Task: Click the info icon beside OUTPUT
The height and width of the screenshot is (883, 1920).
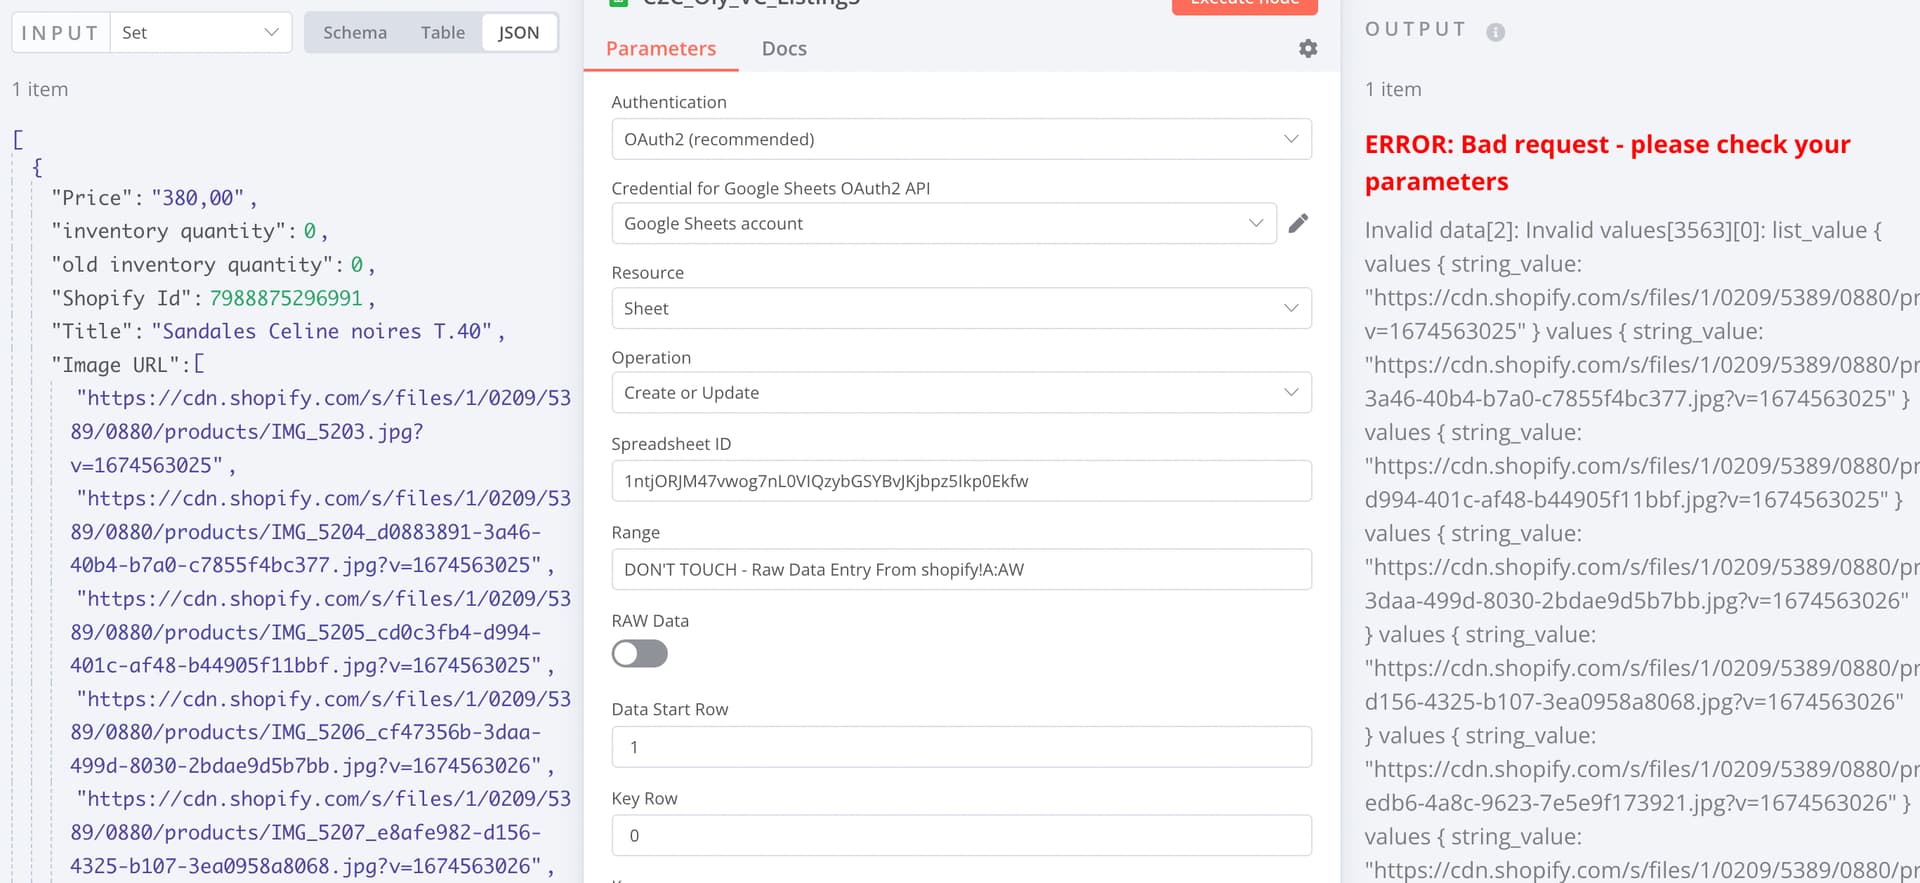Action: (x=1495, y=32)
